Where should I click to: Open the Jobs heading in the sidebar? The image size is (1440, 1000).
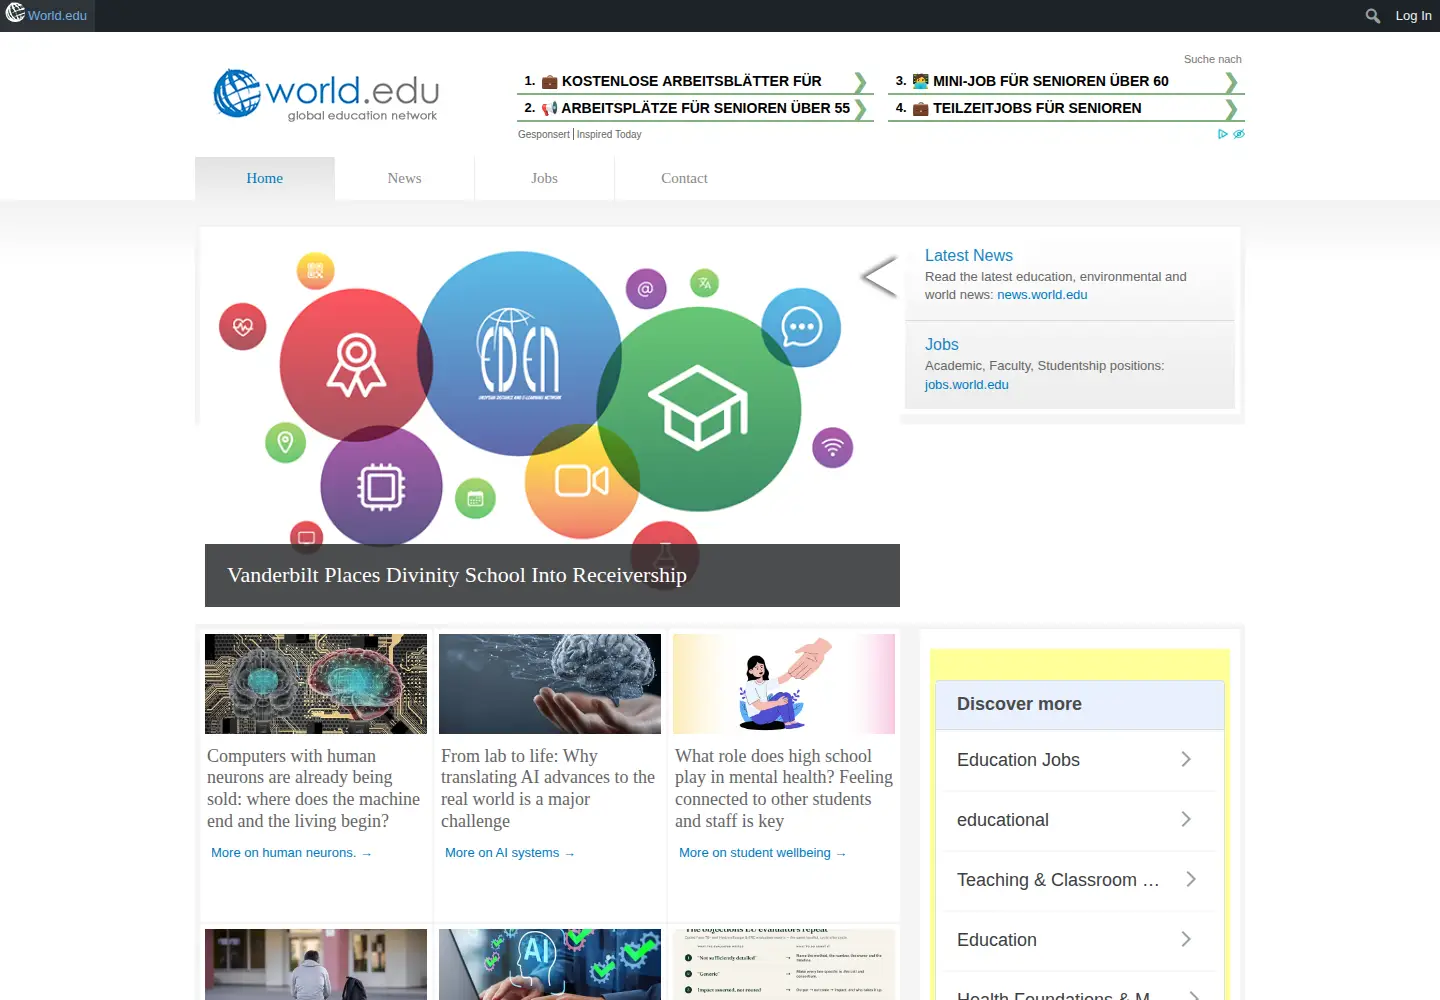(942, 345)
